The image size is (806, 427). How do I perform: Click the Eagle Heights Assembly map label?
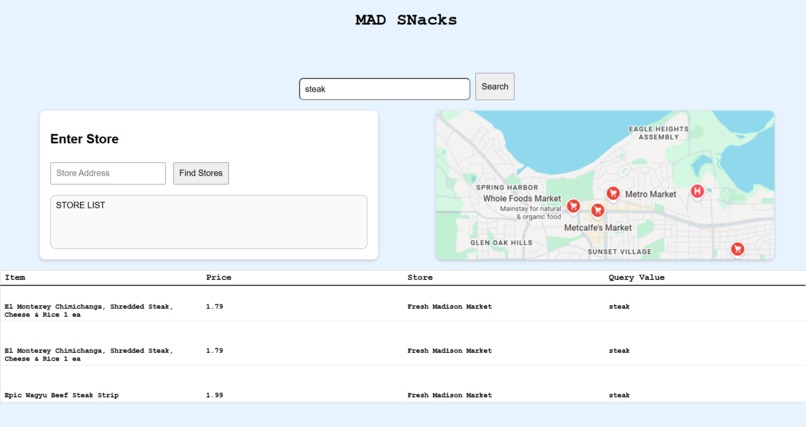coord(658,133)
